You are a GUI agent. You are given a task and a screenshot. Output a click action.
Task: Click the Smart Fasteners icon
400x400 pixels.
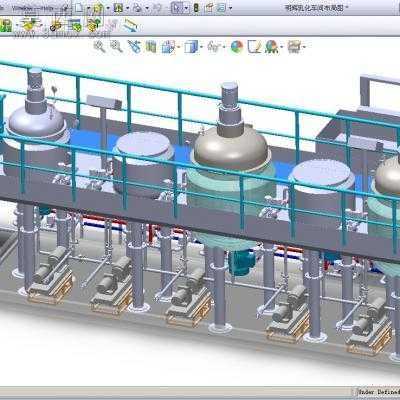tap(94, 25)
